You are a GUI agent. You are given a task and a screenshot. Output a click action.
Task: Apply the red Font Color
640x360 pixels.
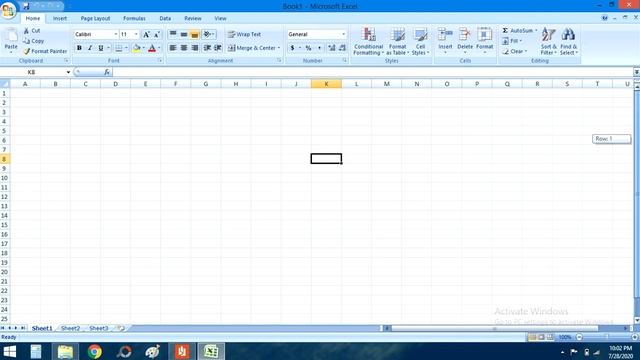152,48
